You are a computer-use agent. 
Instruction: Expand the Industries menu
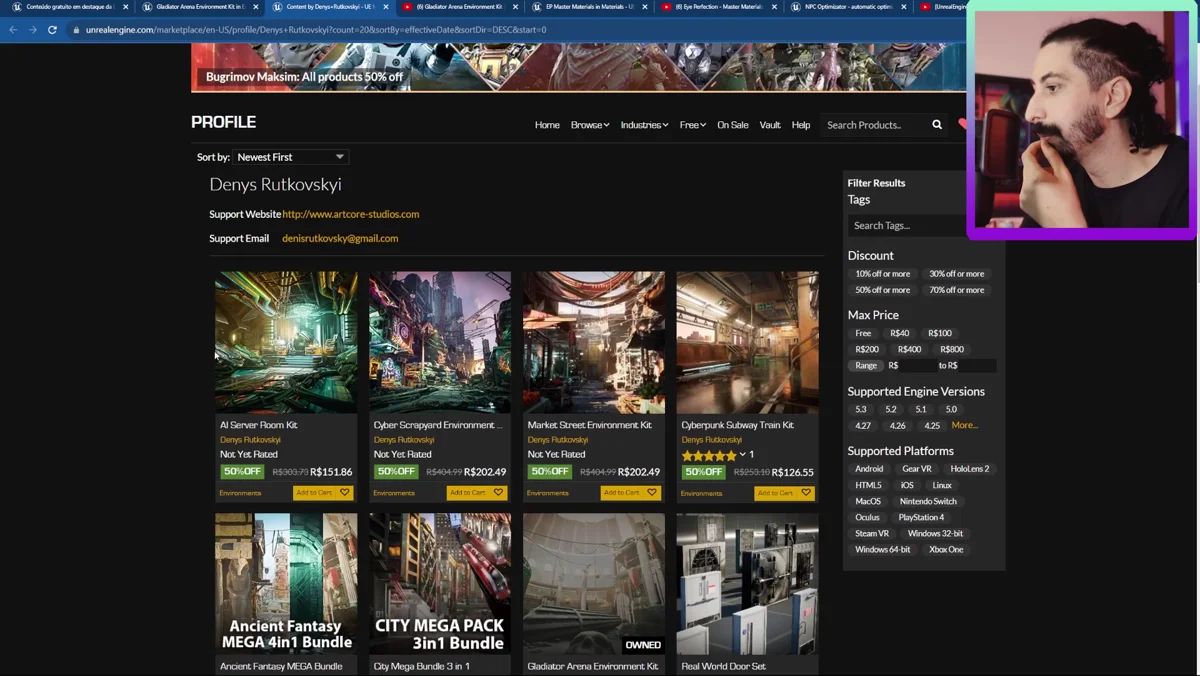tap(644, 125)
